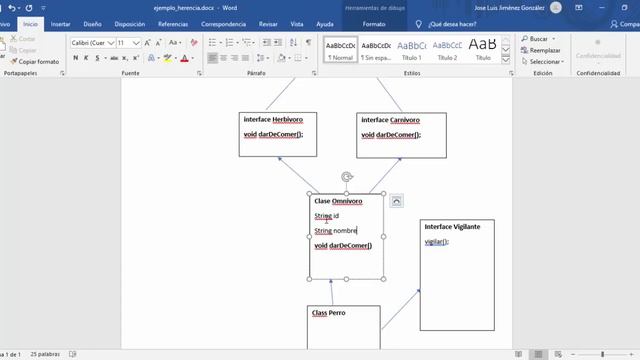
Task: Click the Undo arrow in title bar
Action: tap(12, 8)
